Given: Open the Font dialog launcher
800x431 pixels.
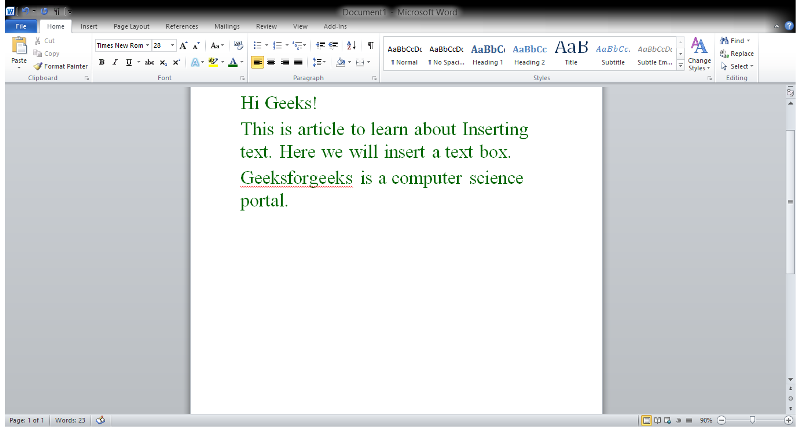Looking at the screenshot, I should pyautogui.click(x=242, y=79).
